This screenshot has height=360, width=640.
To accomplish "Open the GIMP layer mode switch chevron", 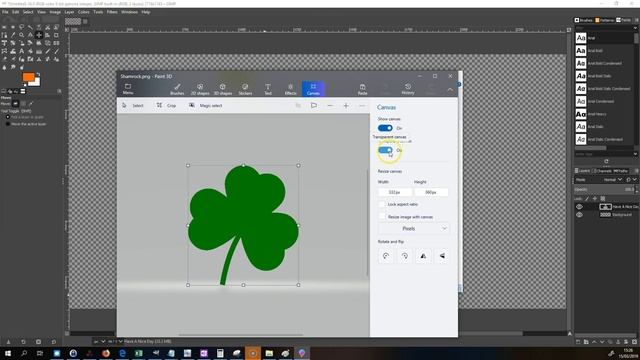I will (x=635, y=180).
